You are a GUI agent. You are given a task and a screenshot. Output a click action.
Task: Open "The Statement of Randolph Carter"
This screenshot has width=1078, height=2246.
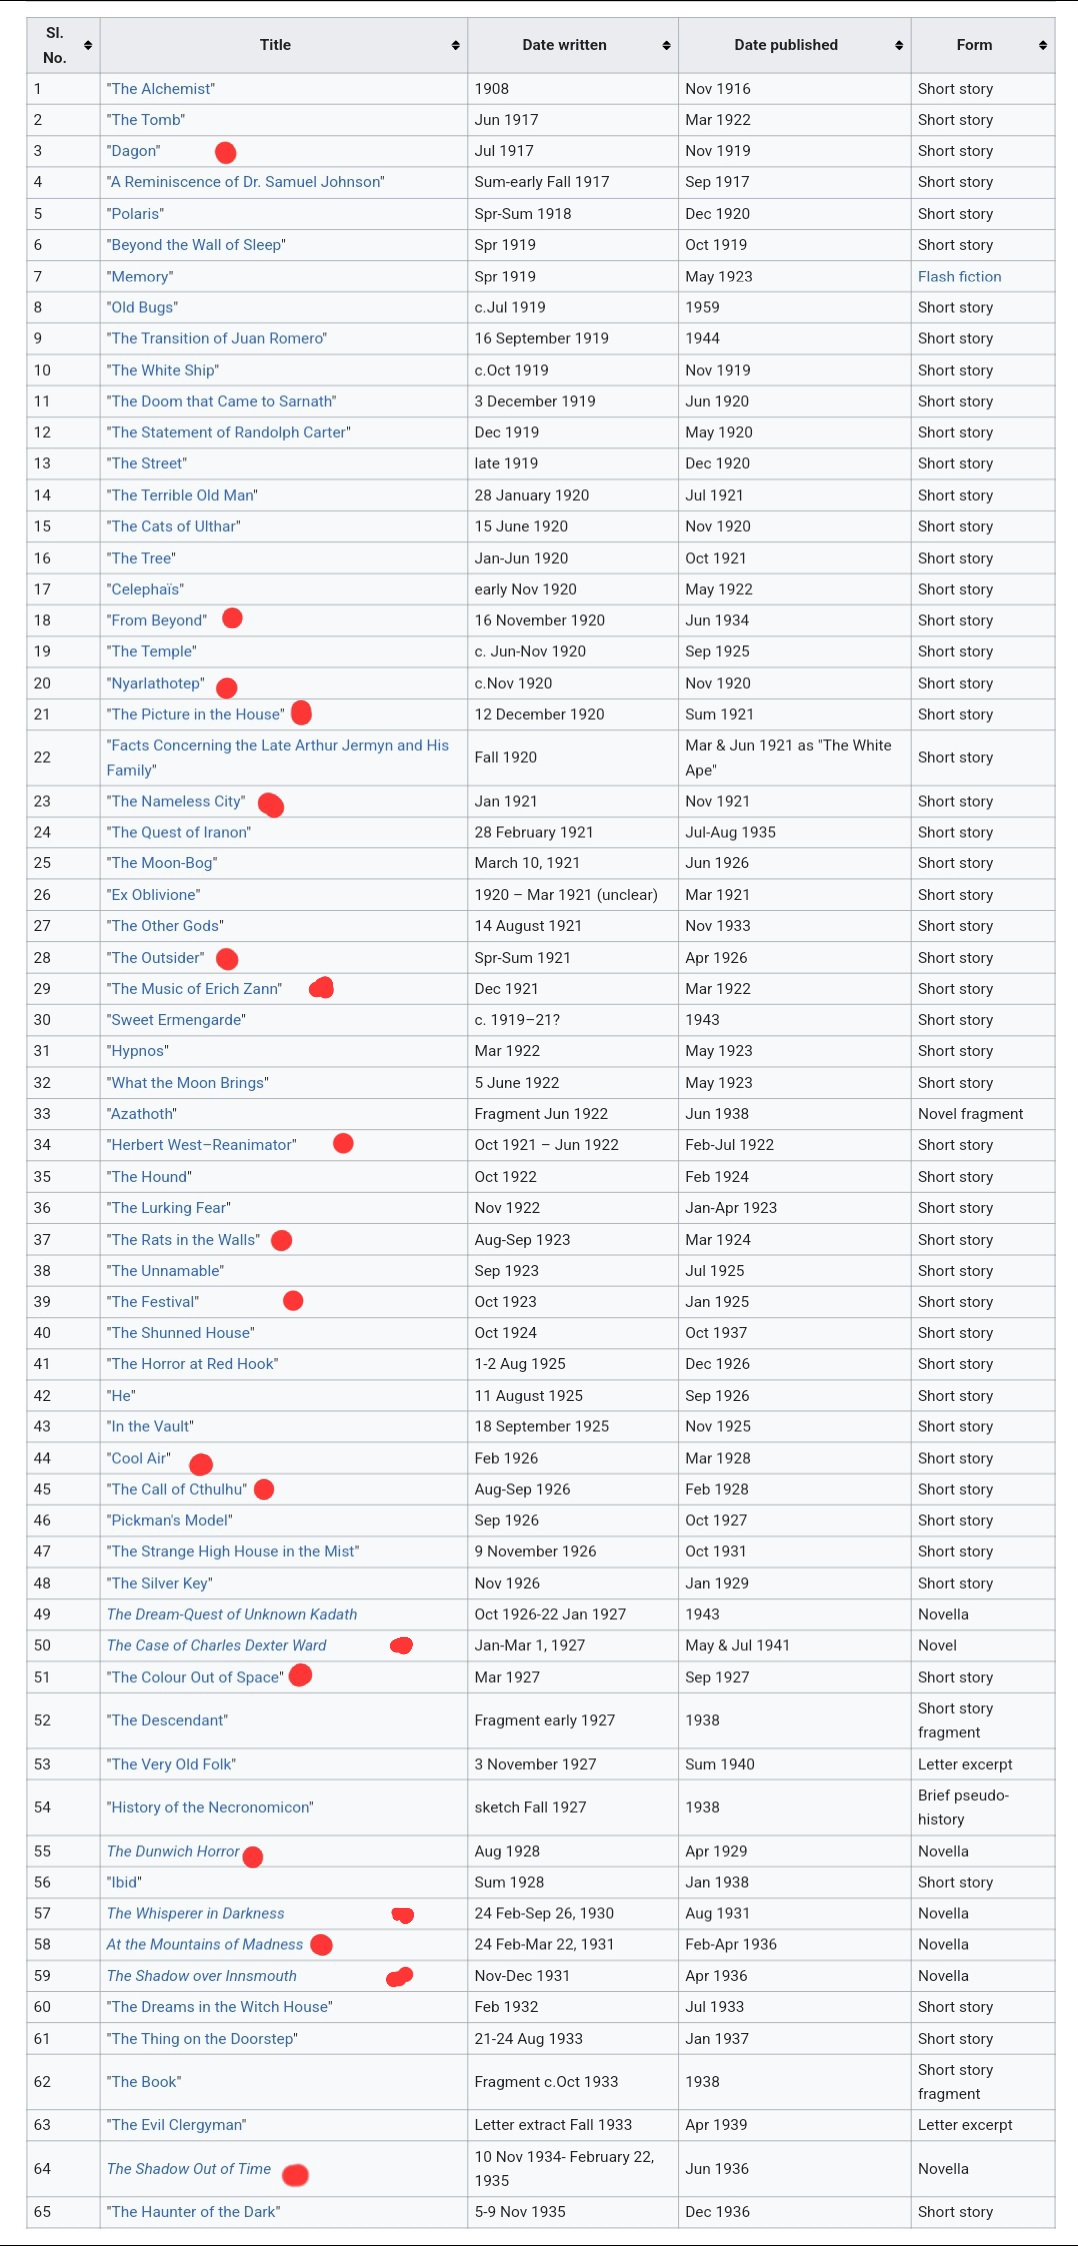tap(229, 432)
